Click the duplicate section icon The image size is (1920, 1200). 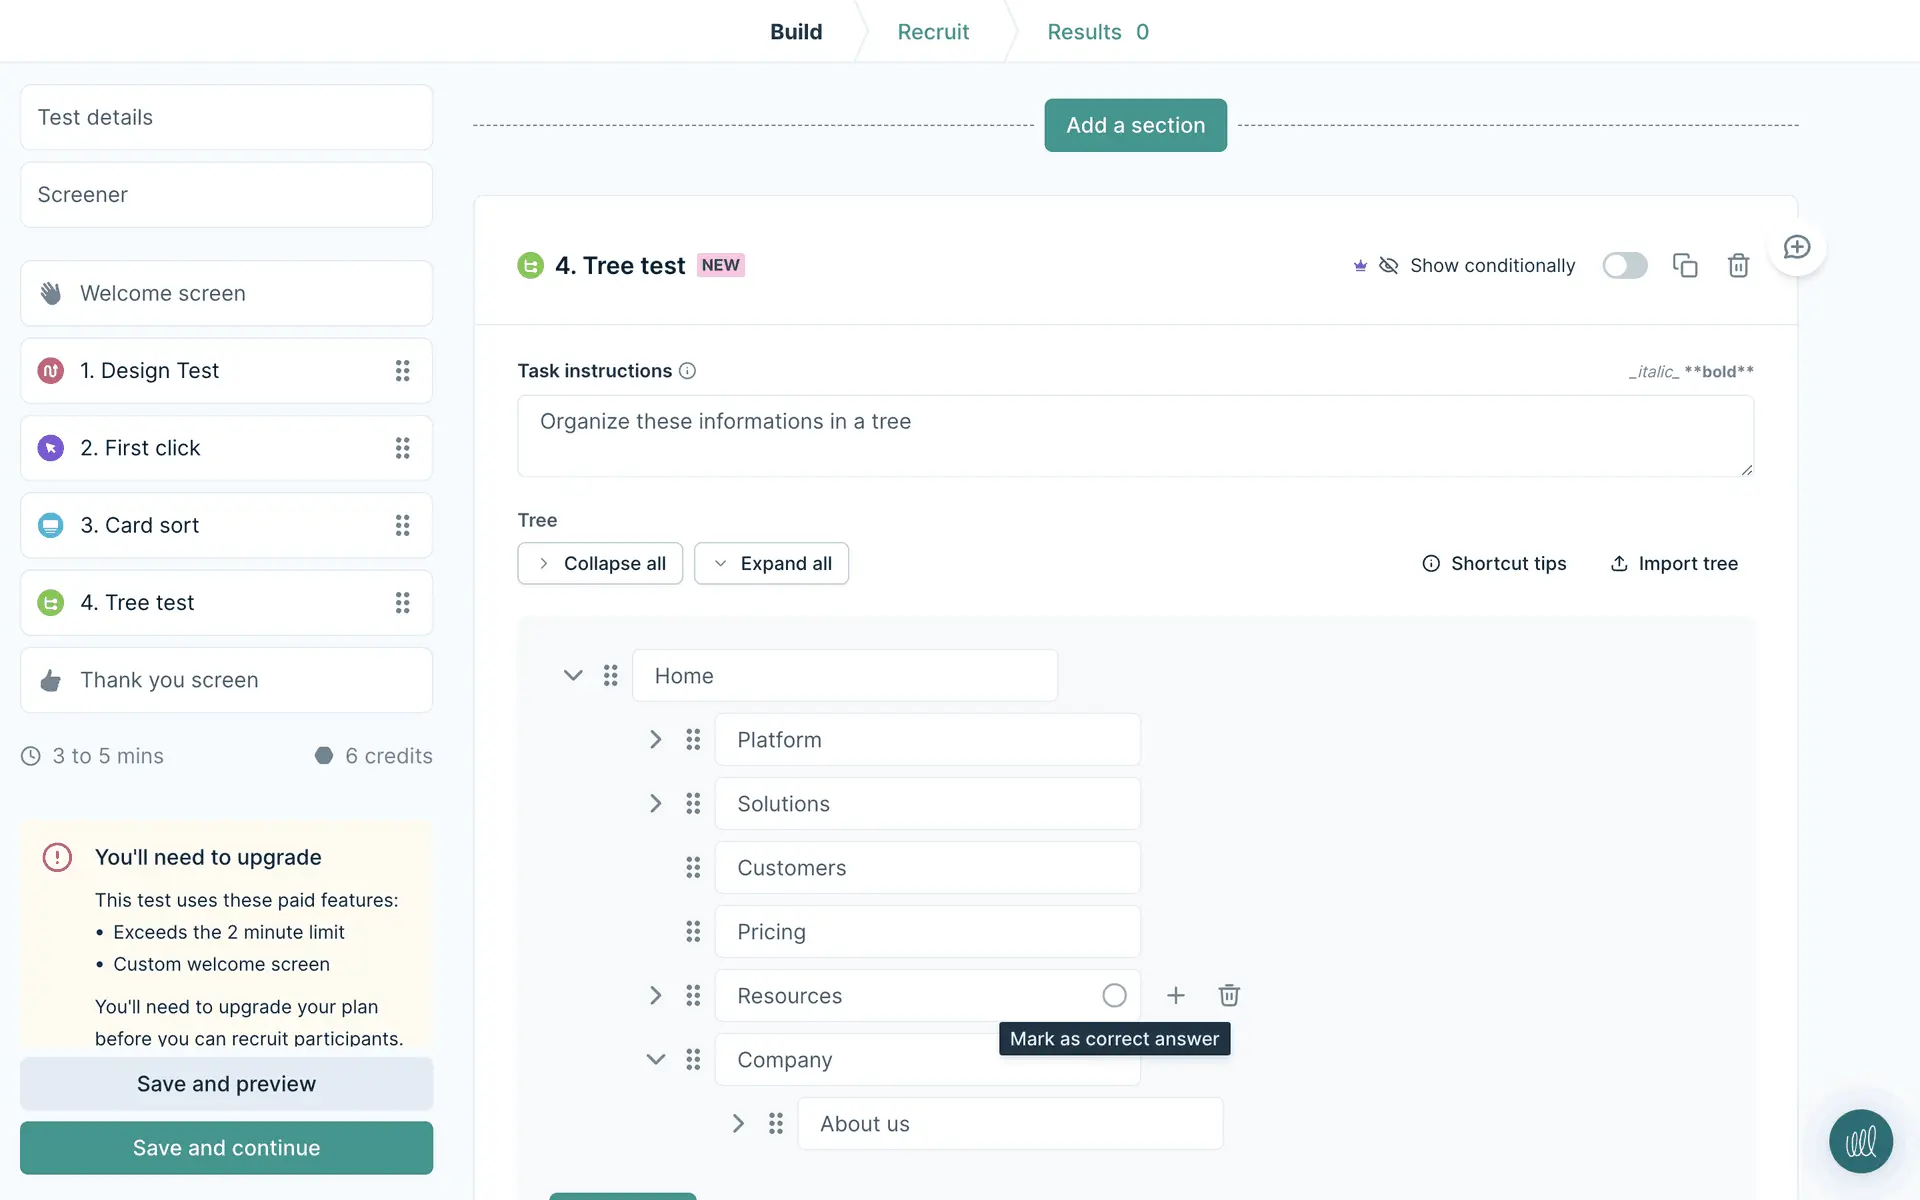pyautogui.click(x=1685, y=265)
